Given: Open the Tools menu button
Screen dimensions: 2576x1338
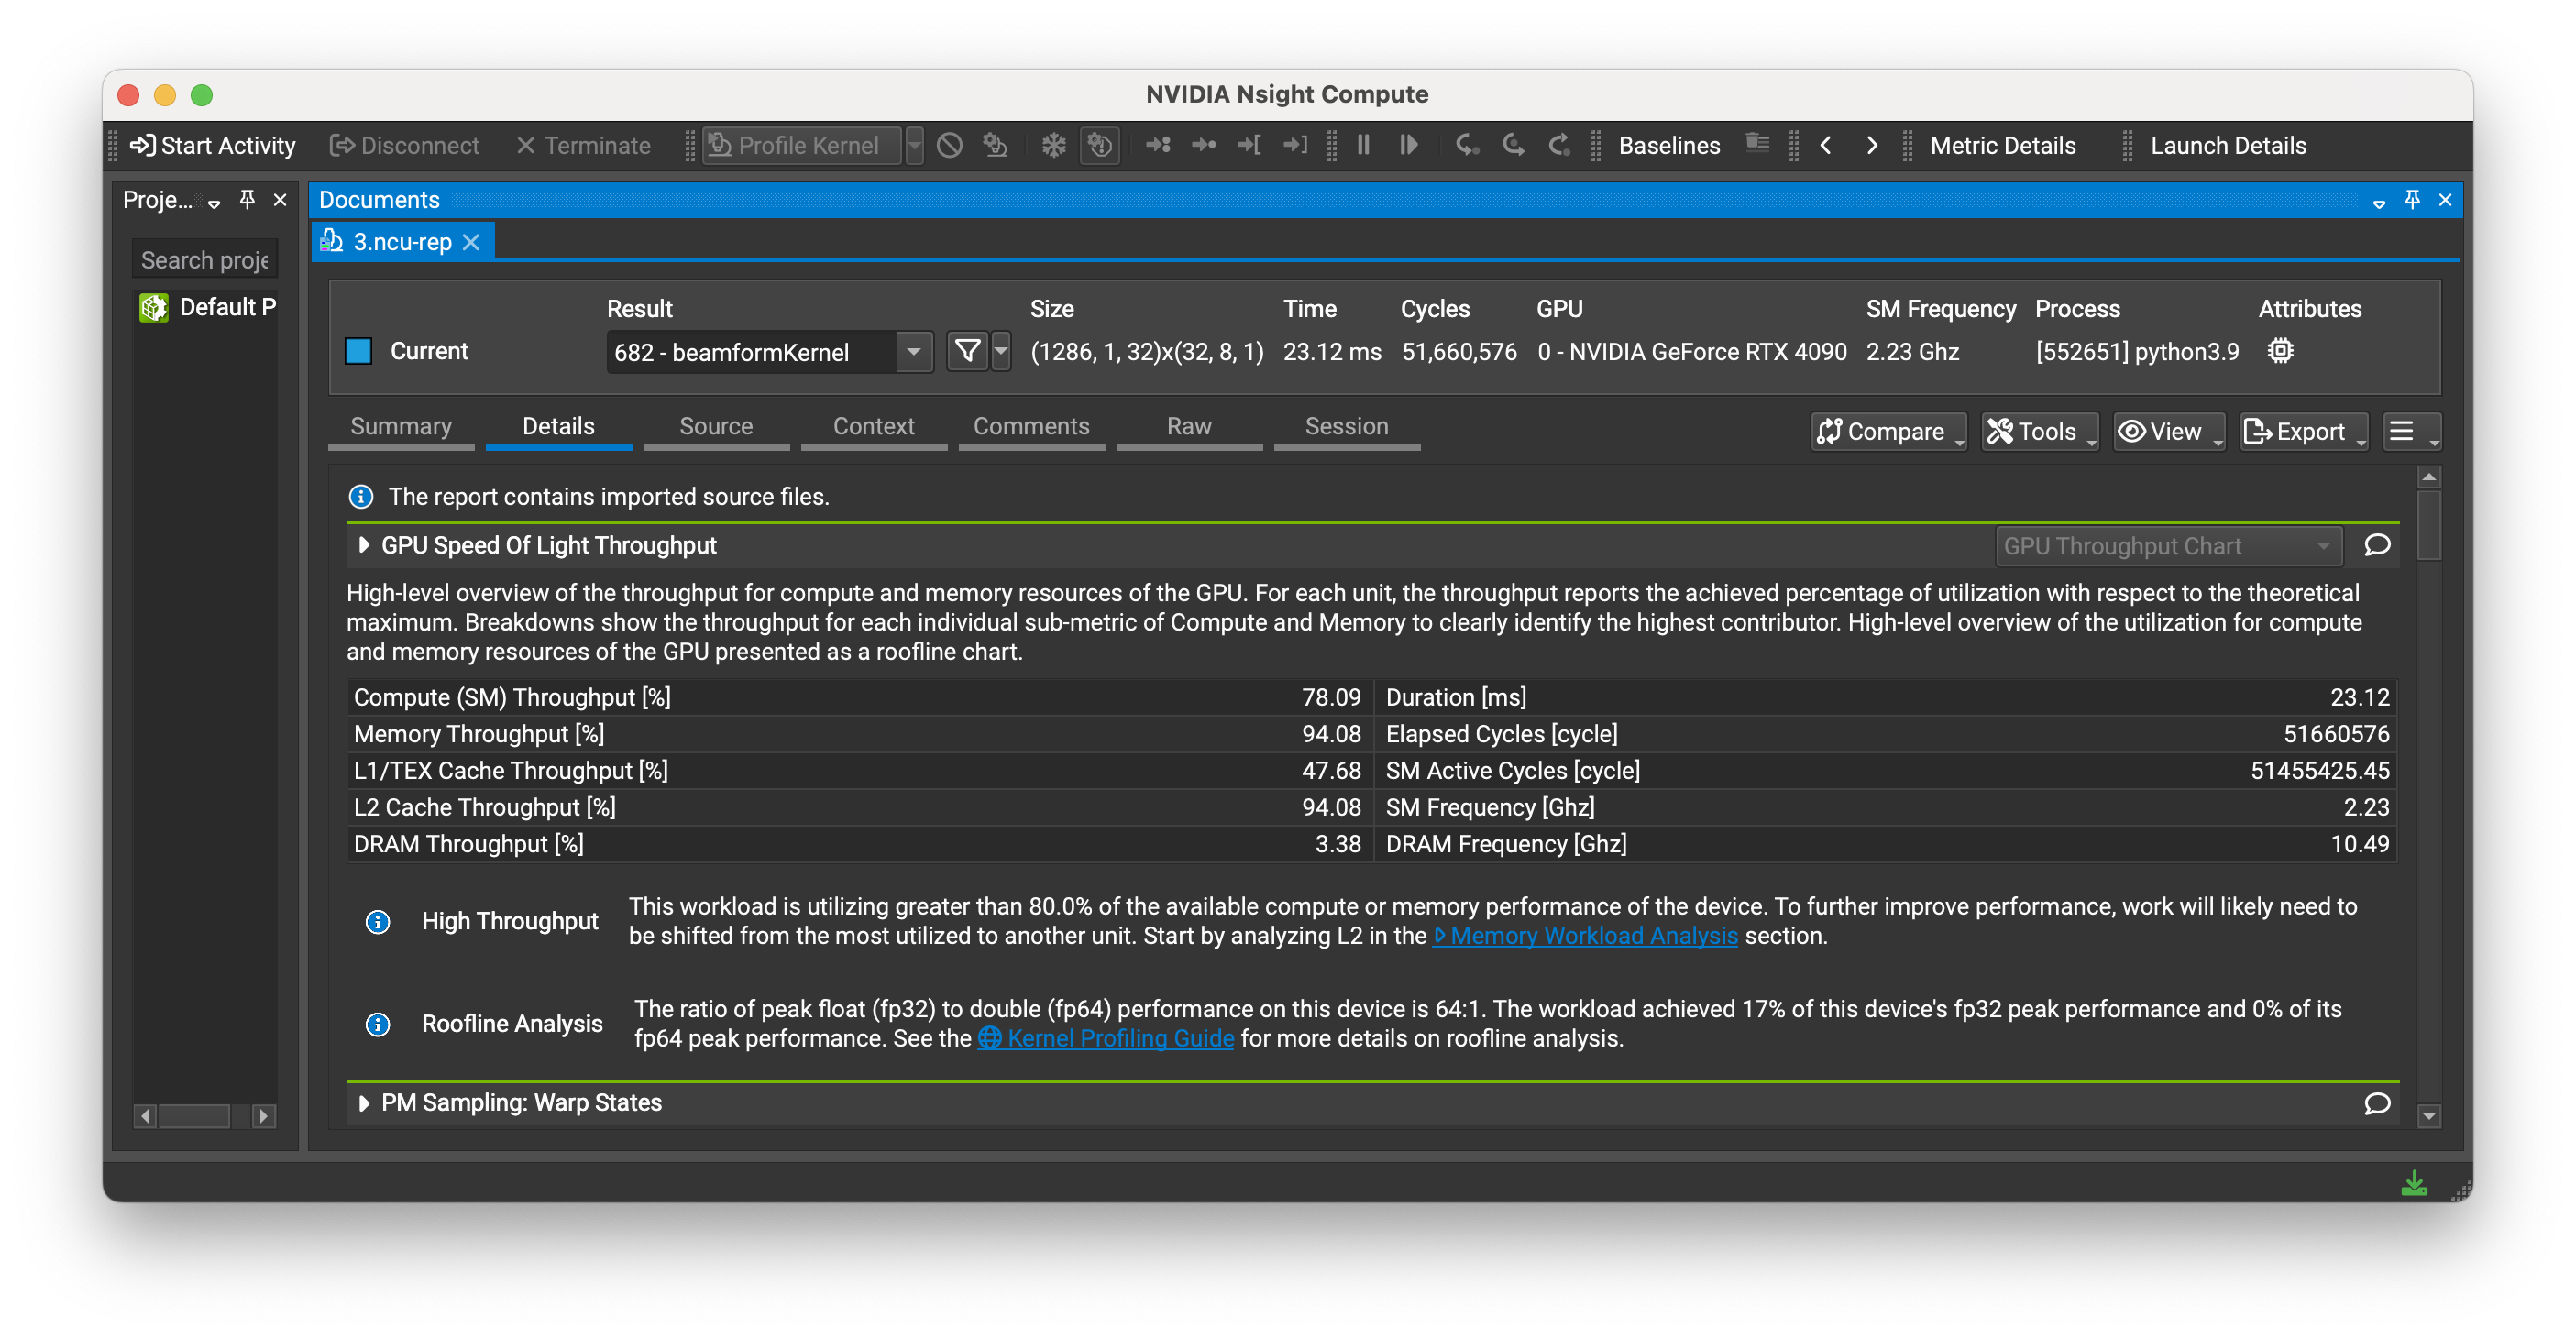Looking at the screenshot, I should click(2039, 432).
